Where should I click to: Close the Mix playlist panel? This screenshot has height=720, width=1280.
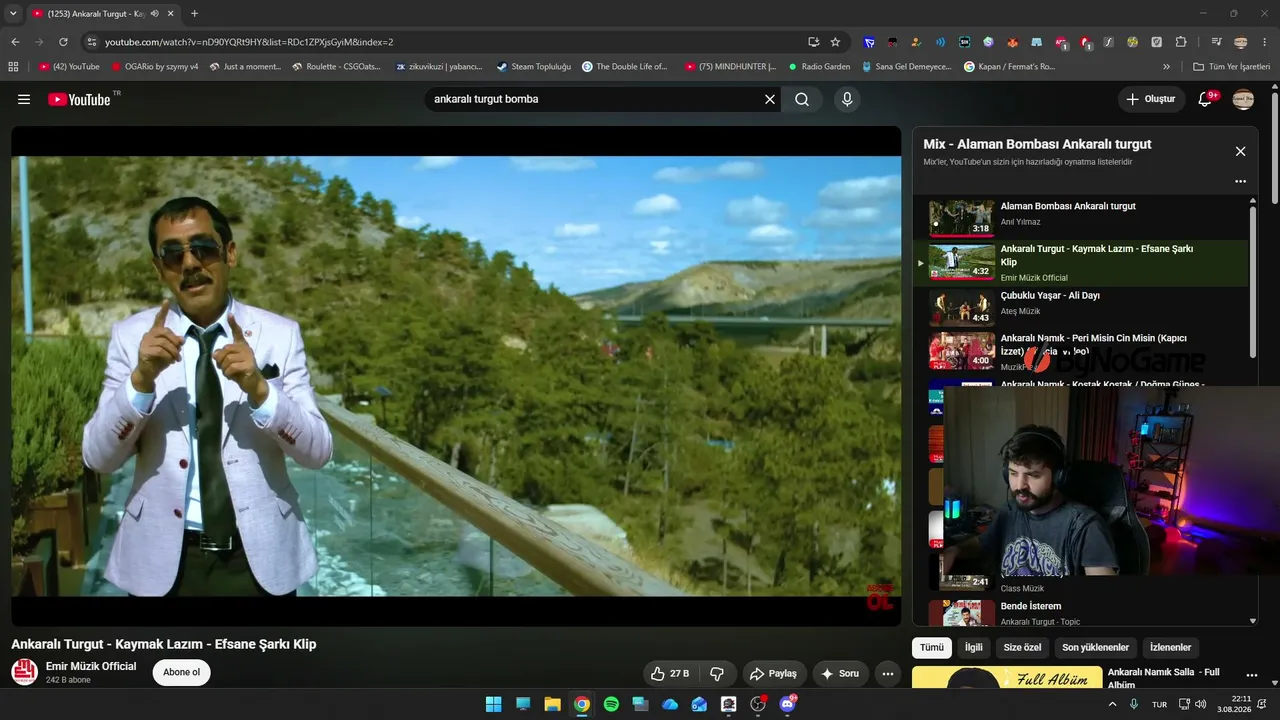[1240, 151]
